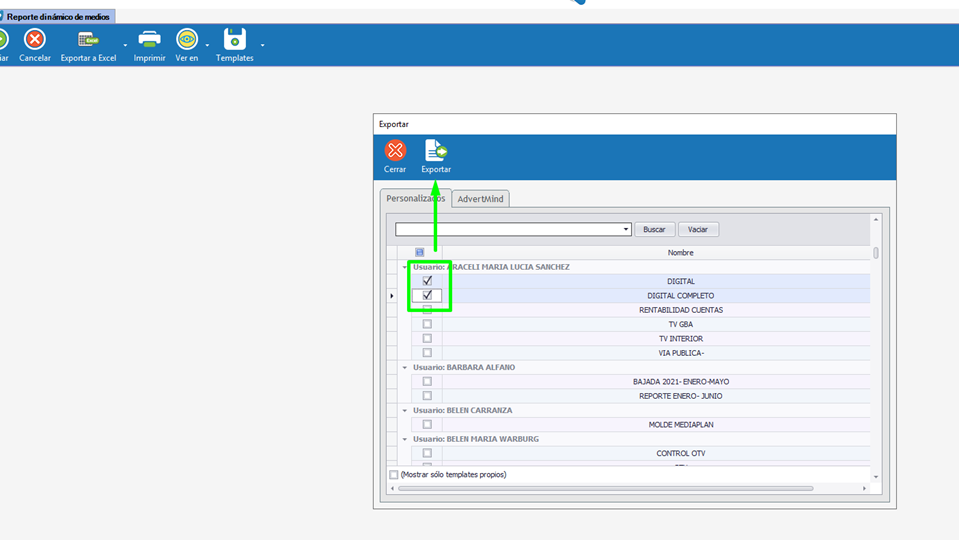Viewport: 959px width, 540px height.
Task: Enable Mostrar sólo templates propios checkbox
Action: coord(394,474)
